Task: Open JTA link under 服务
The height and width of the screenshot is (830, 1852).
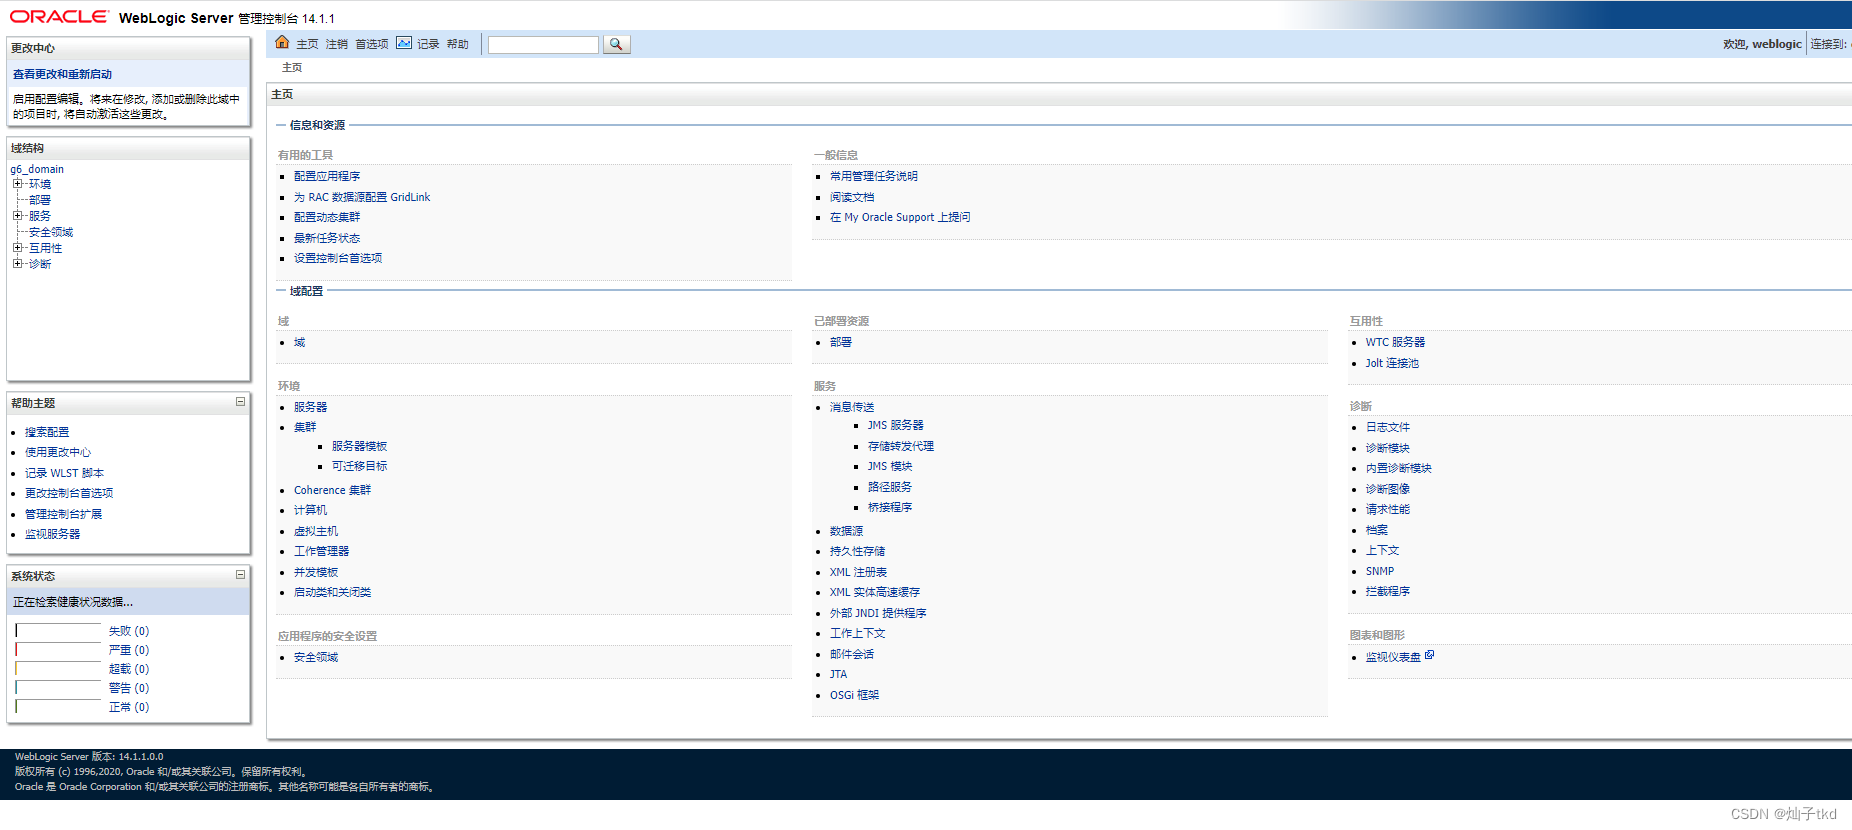Action: click(x=838, y=674)
